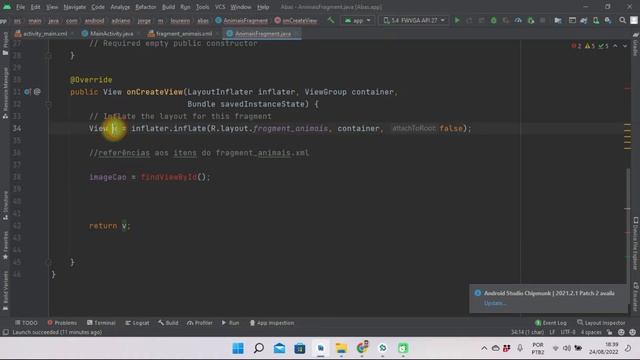Click the AnimaisFragment breadcrumb in navigation bar

click(241, 20)
